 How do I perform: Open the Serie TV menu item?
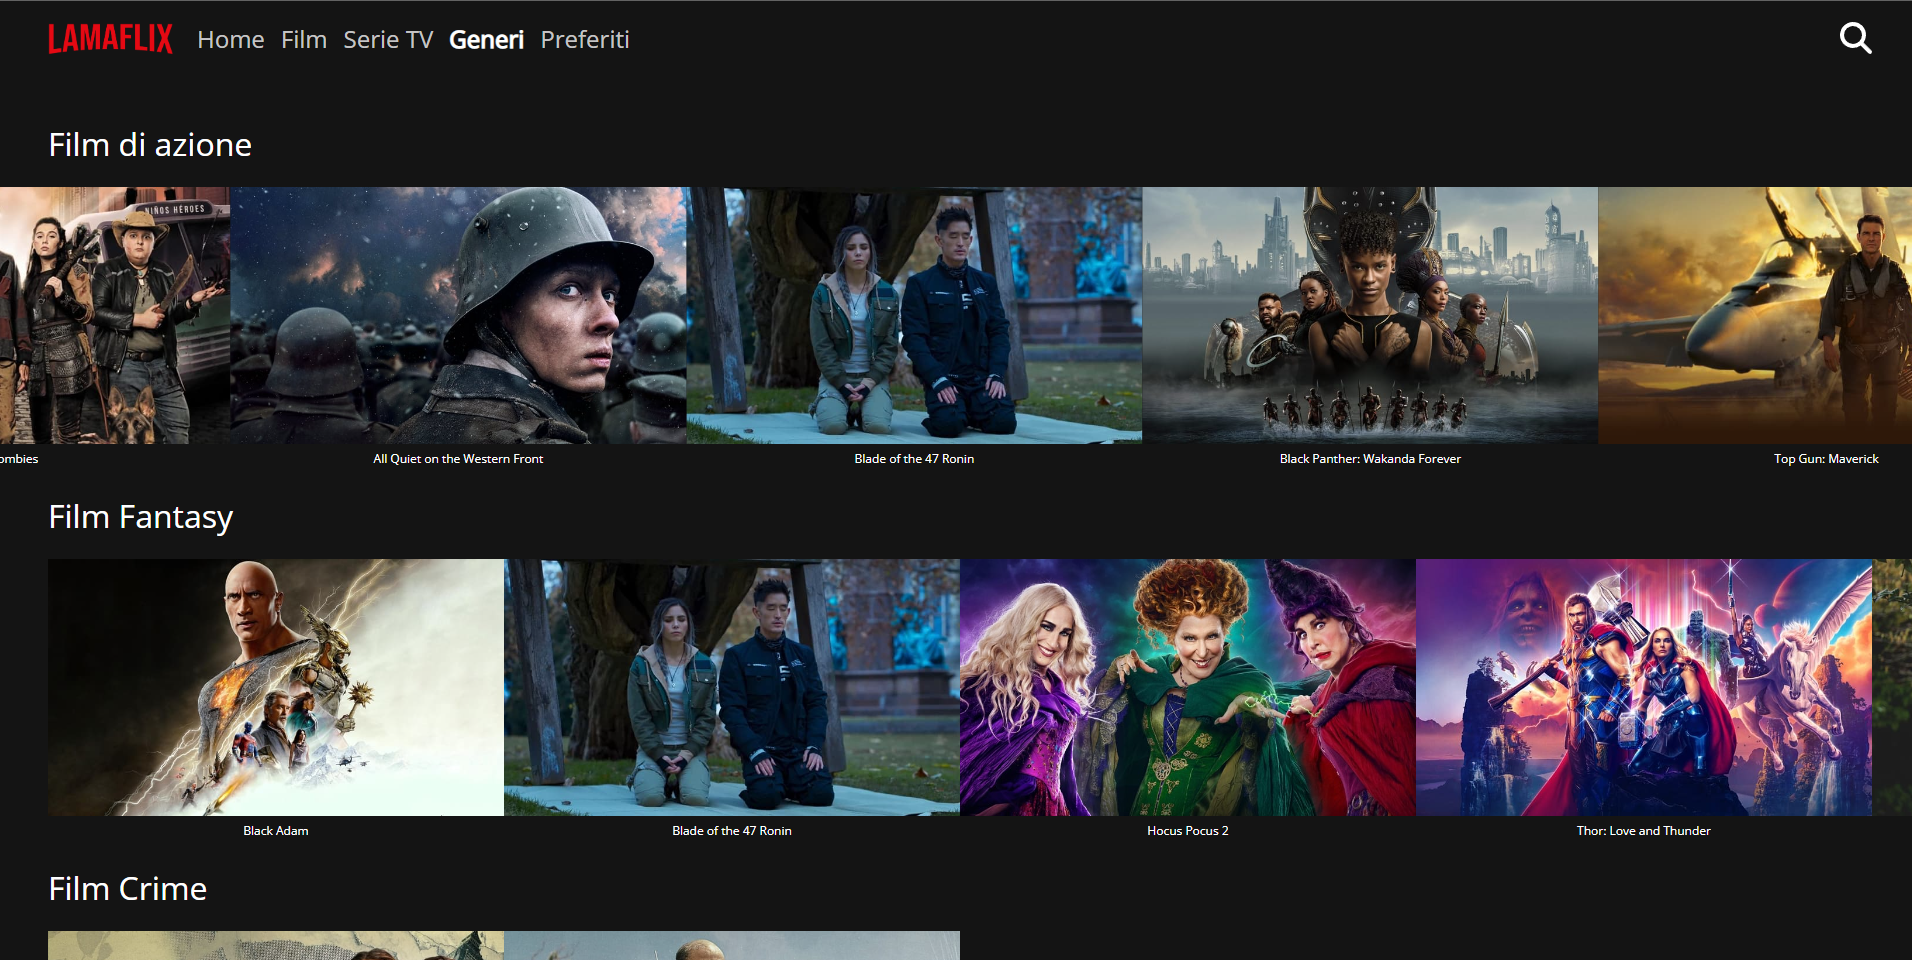click(388, 39)
